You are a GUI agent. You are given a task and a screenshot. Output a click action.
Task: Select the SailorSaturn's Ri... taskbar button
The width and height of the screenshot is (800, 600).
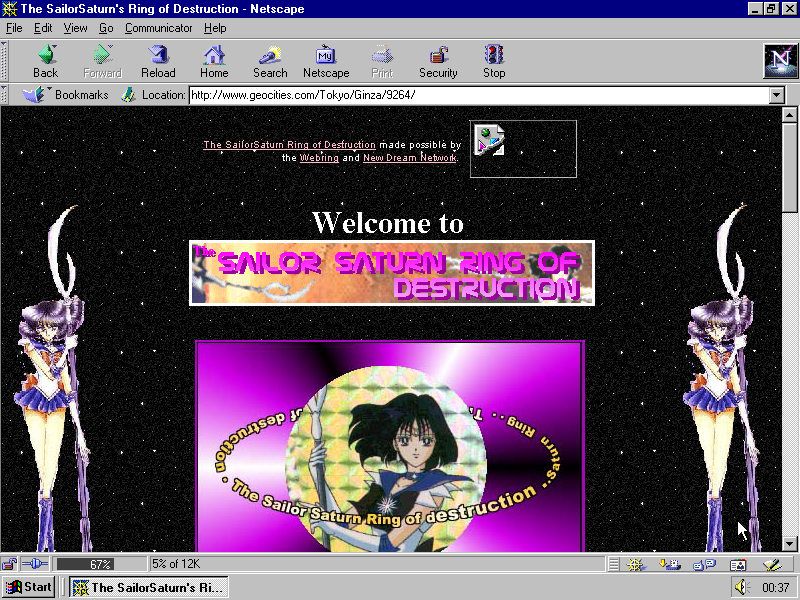pyautogui.click(x=148, y=587)
